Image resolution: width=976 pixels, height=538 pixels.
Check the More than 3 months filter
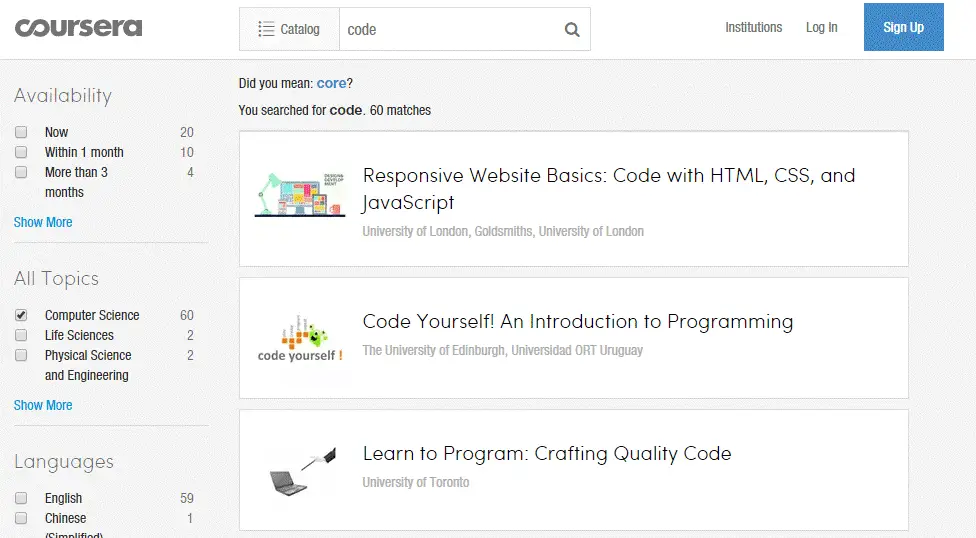pyautogui.click(x=21, y=172)
